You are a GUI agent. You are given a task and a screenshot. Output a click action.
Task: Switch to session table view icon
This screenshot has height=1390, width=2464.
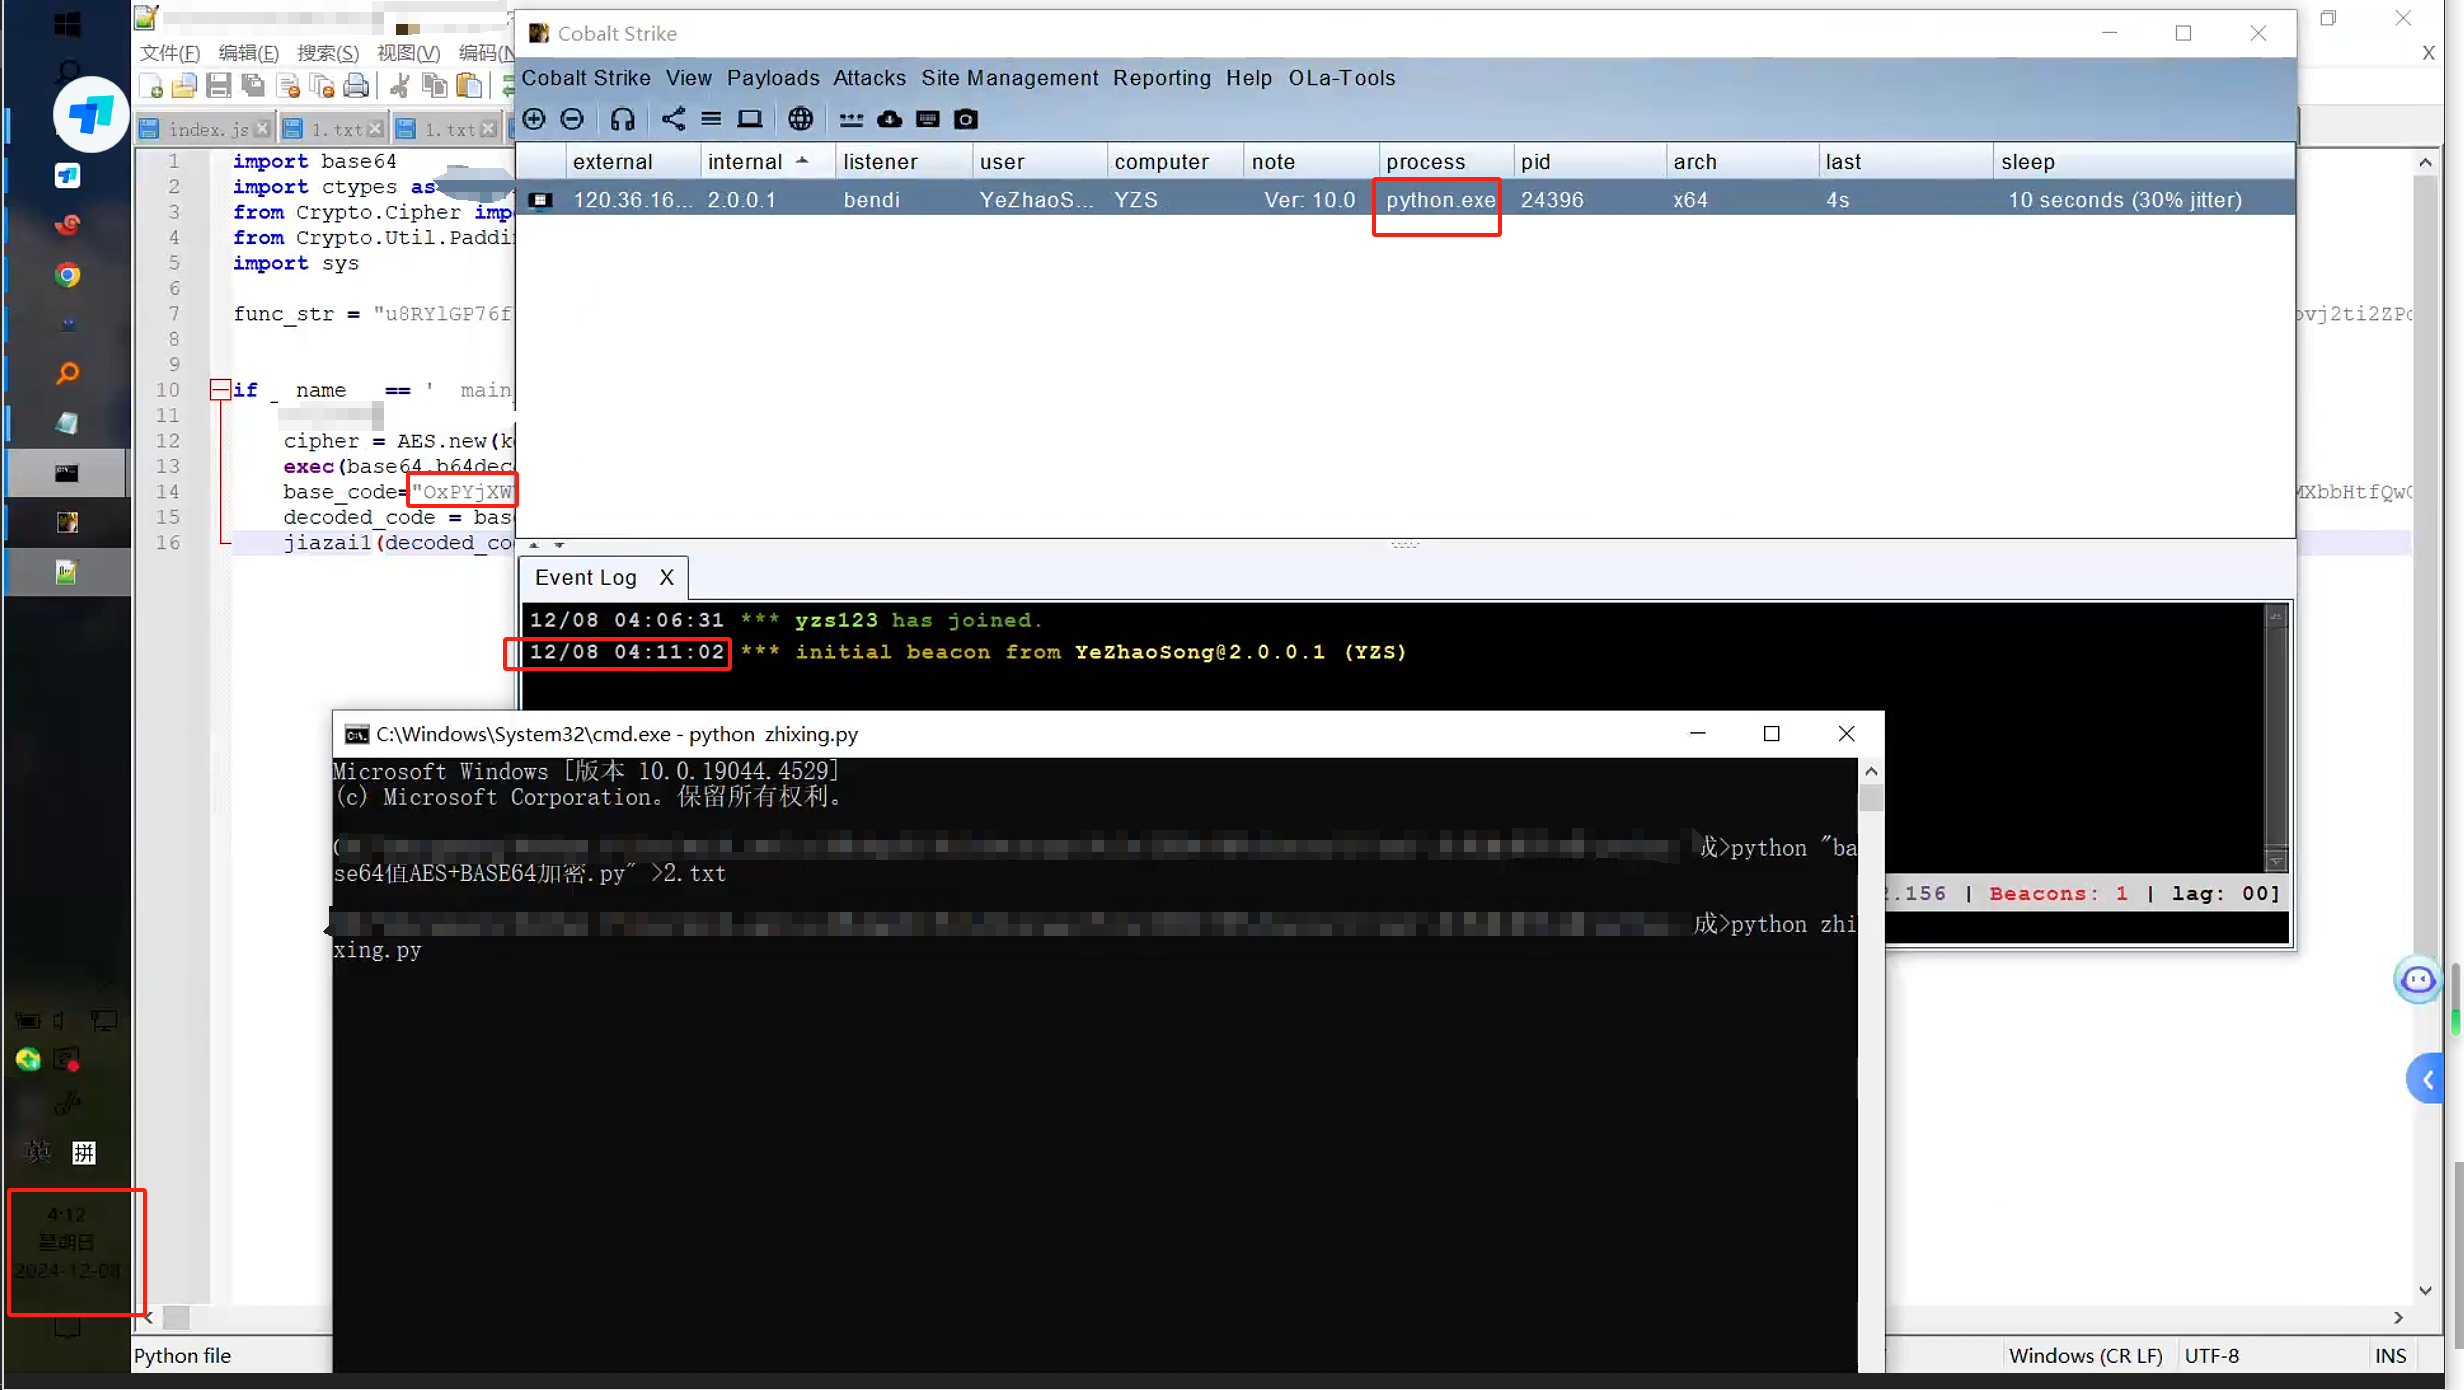711,119
